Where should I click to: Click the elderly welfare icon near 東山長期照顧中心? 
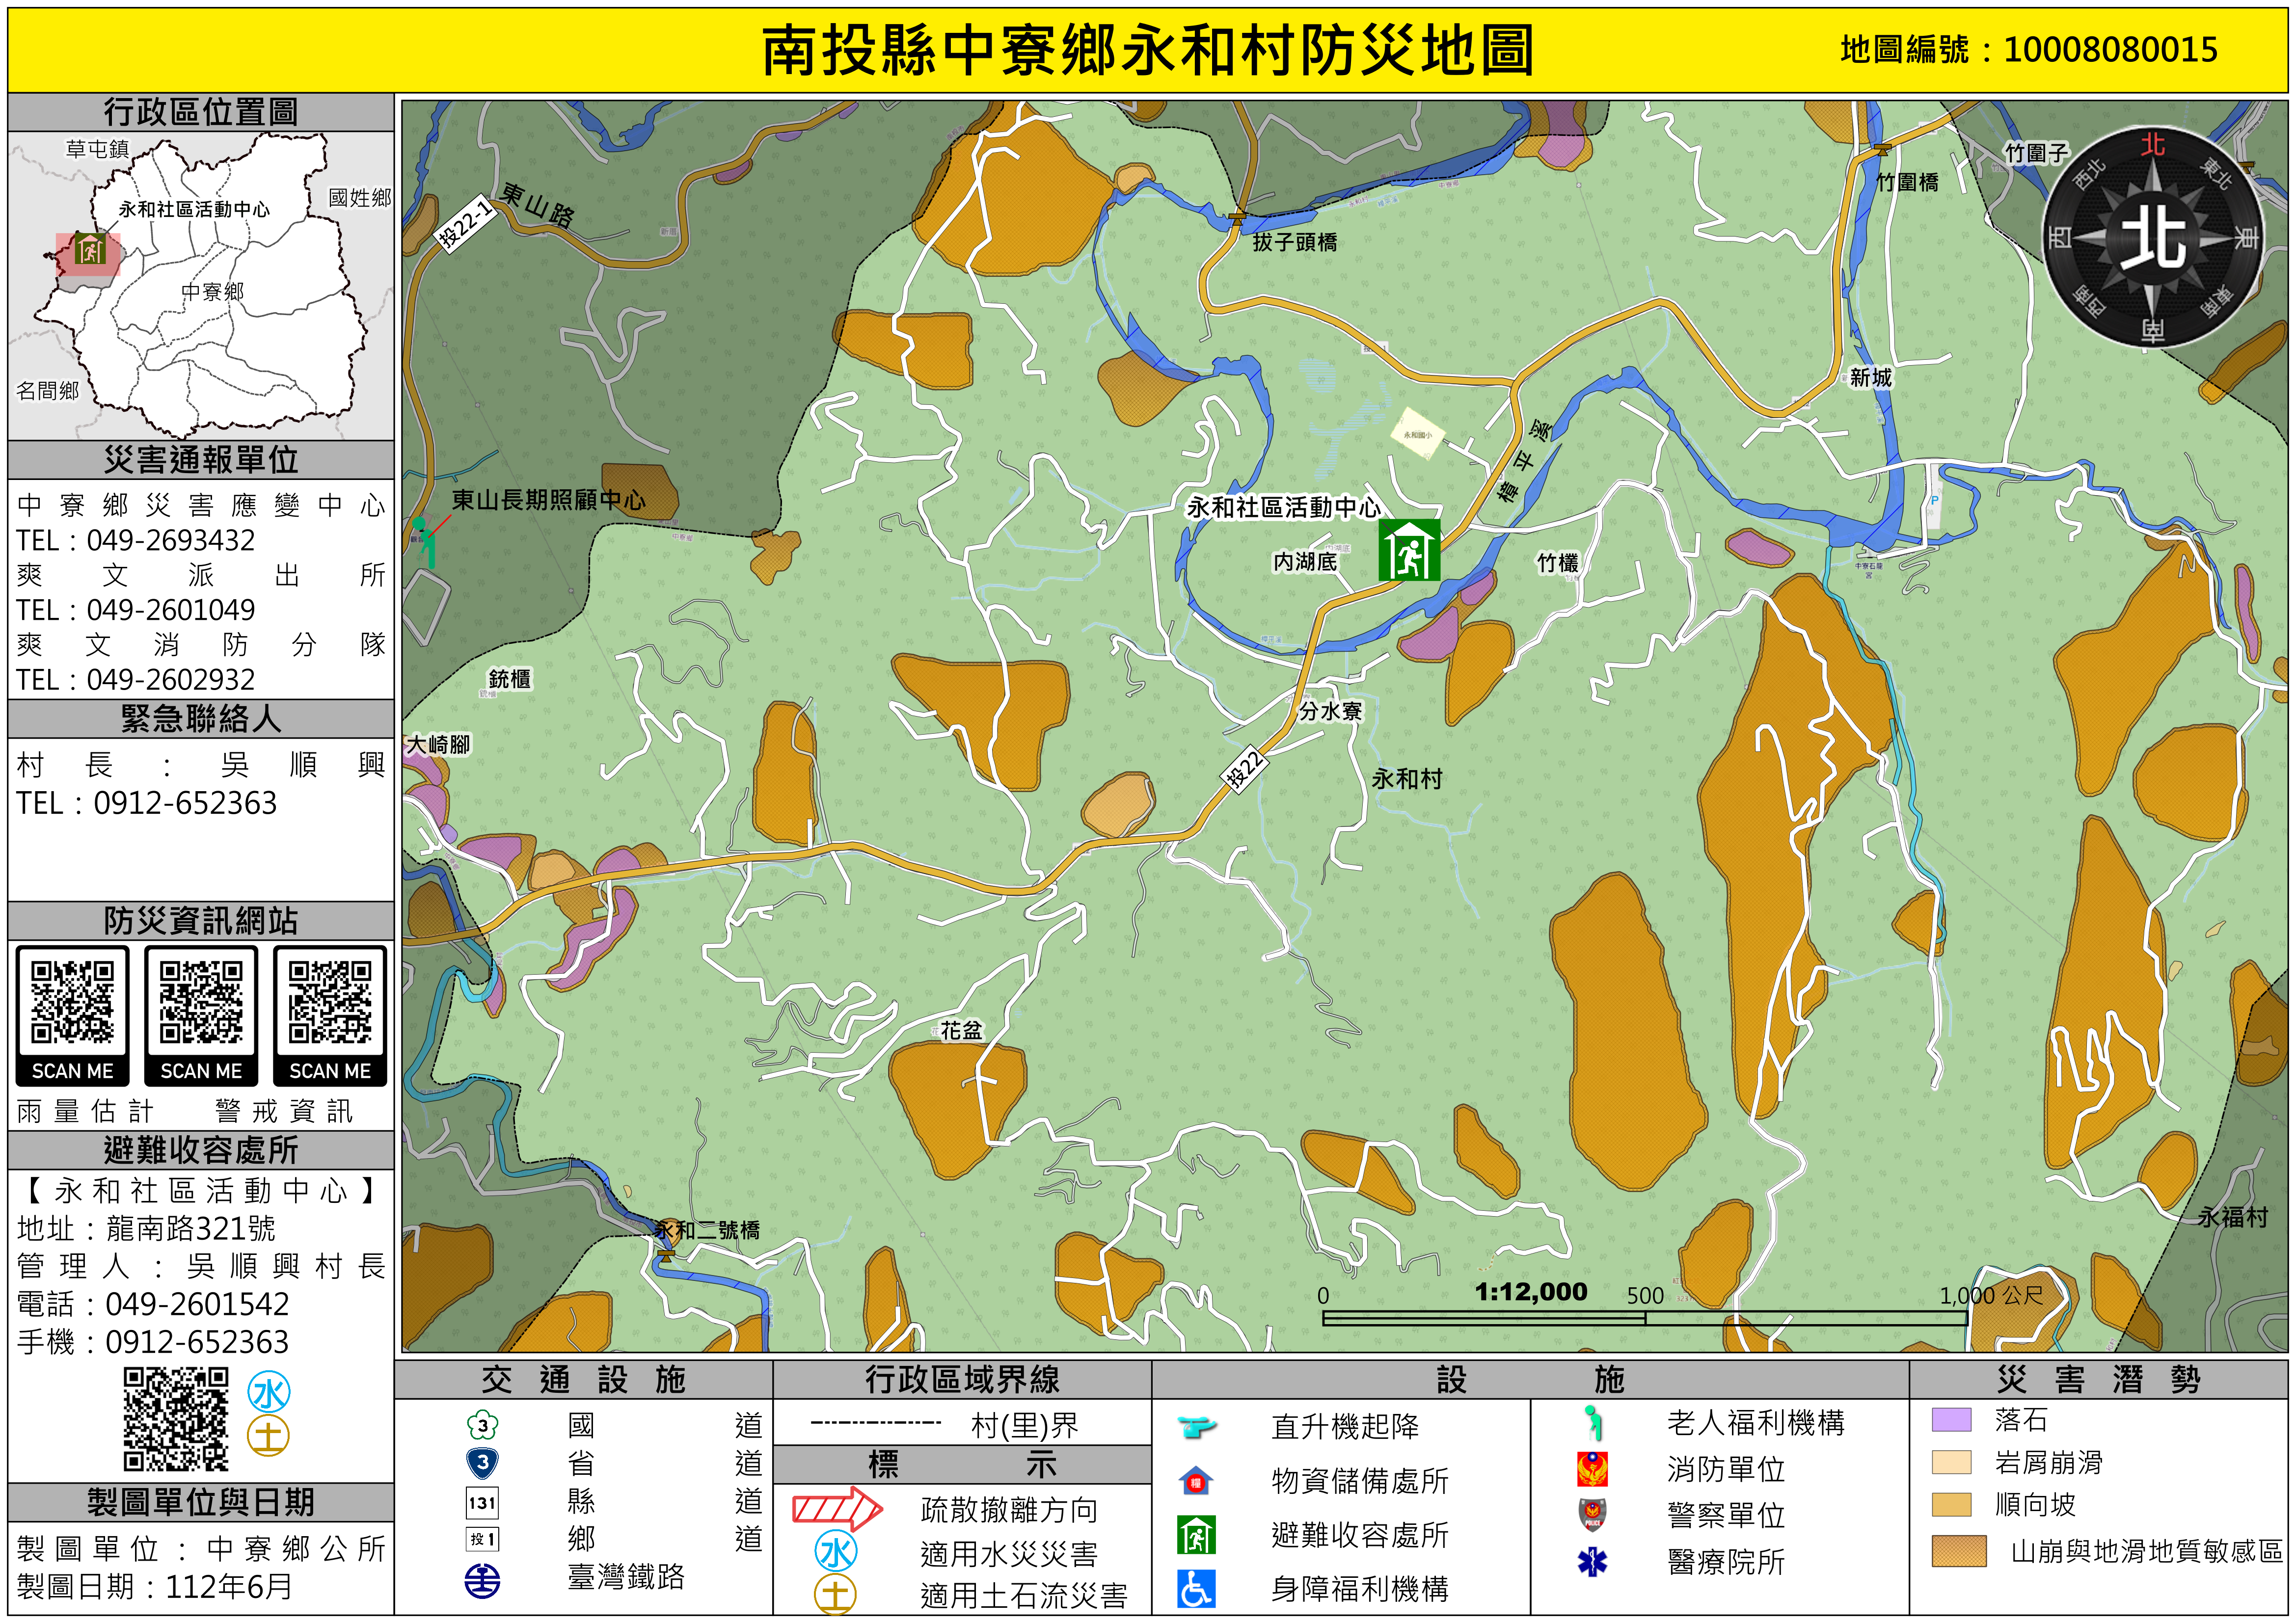pyautogui.click(x=426, y=541)
